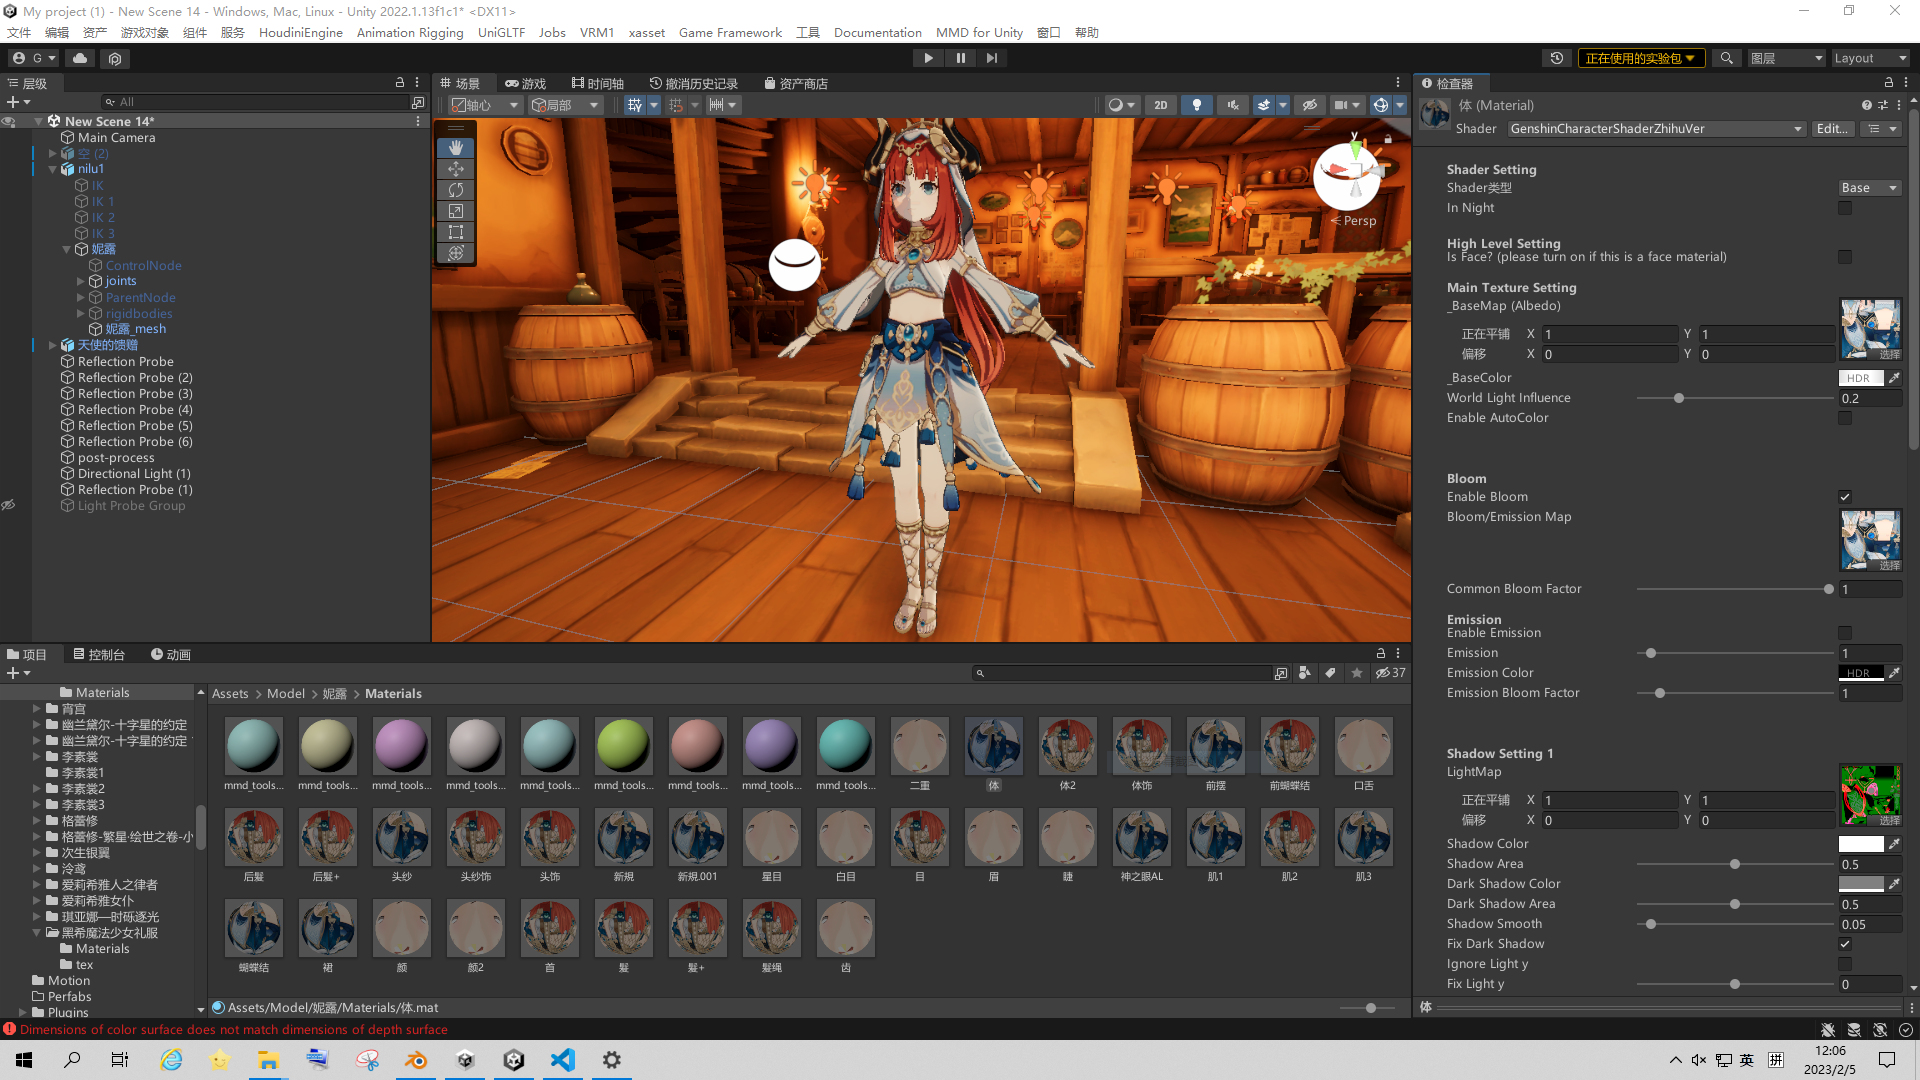1920x1080 pixels.
Task: Pause the game playback
Action: click(x=960, y=58)
